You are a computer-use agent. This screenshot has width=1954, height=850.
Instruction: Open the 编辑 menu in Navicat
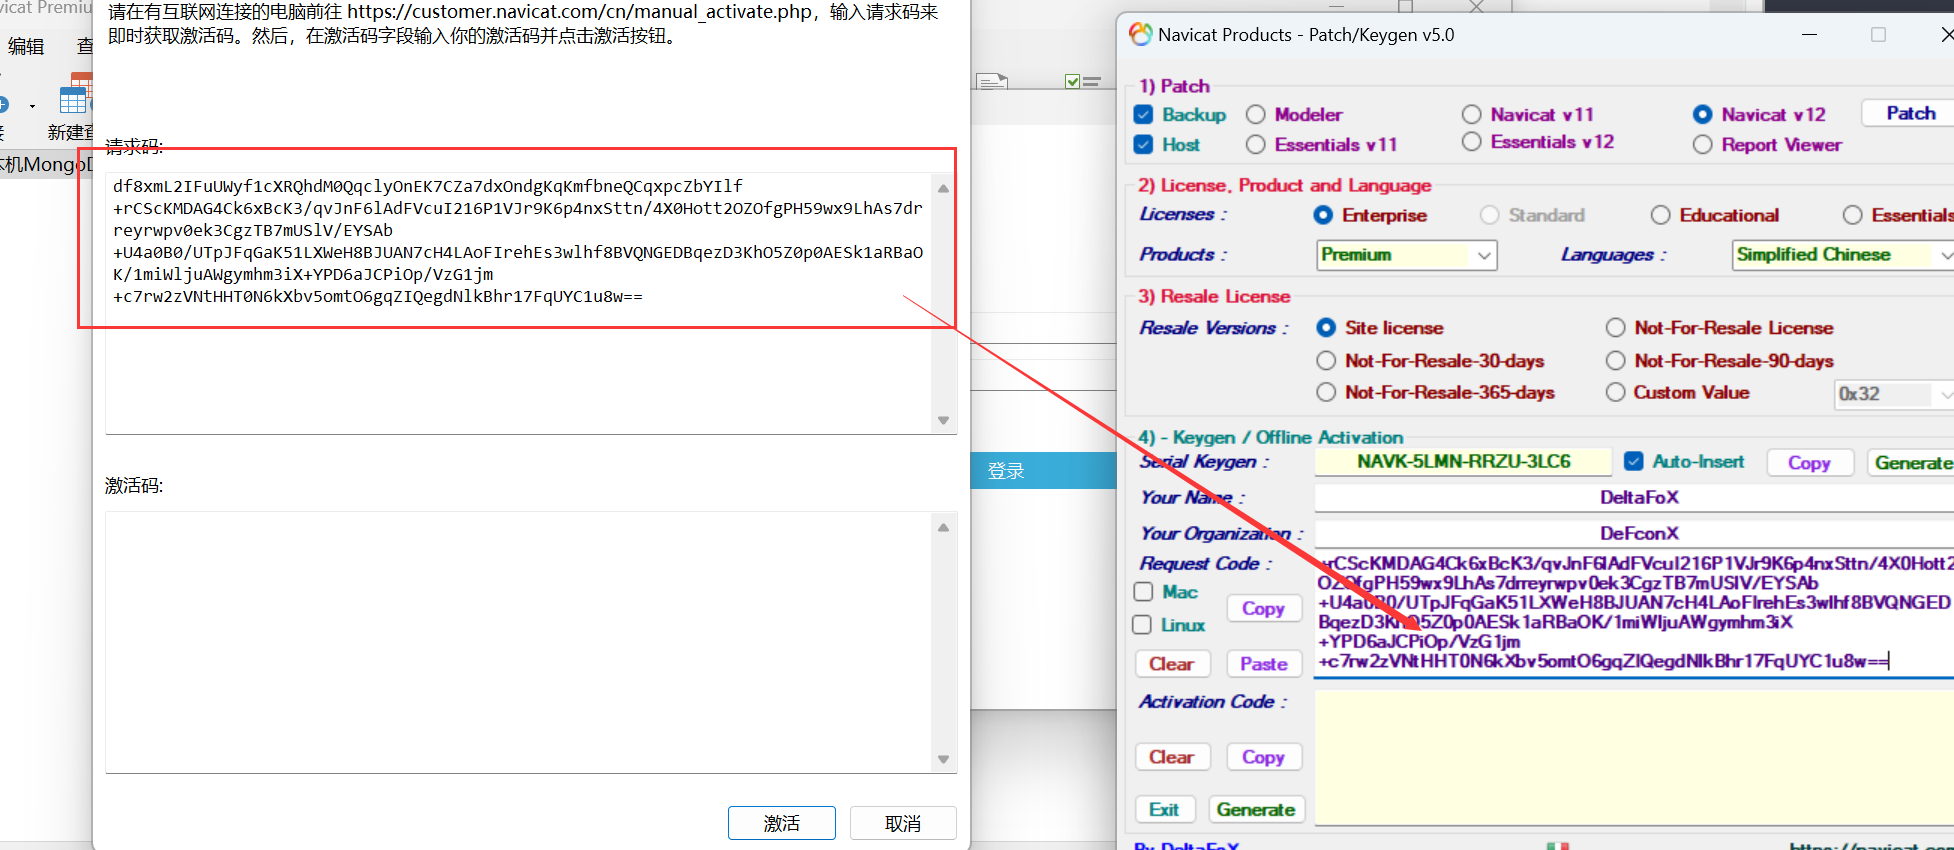26,46
